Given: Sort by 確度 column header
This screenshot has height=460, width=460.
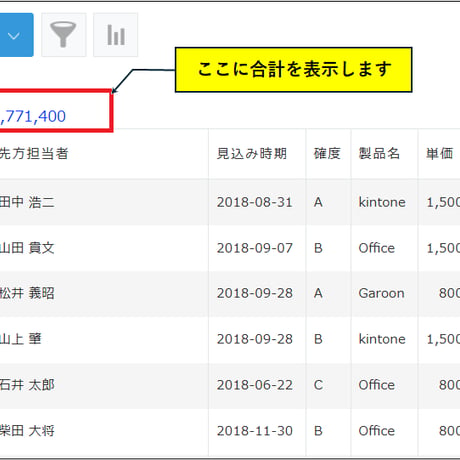Looking at the screenshot, I should 327,154.
